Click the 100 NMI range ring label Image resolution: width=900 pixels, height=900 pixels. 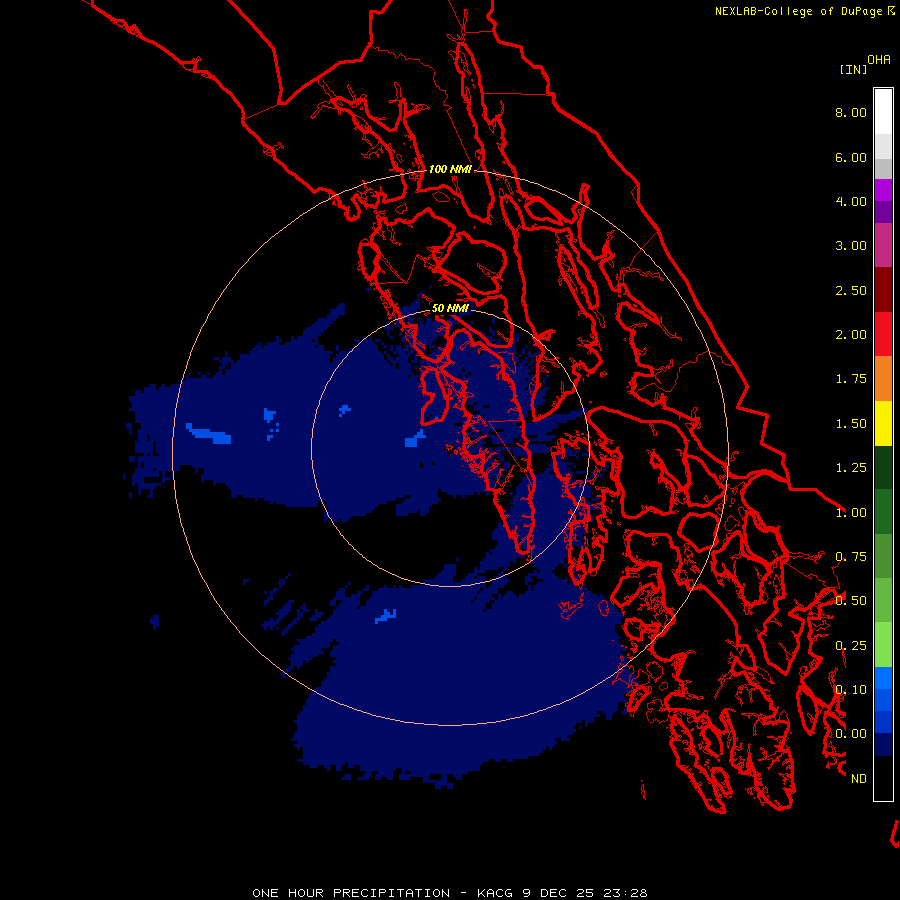point(450,169)
